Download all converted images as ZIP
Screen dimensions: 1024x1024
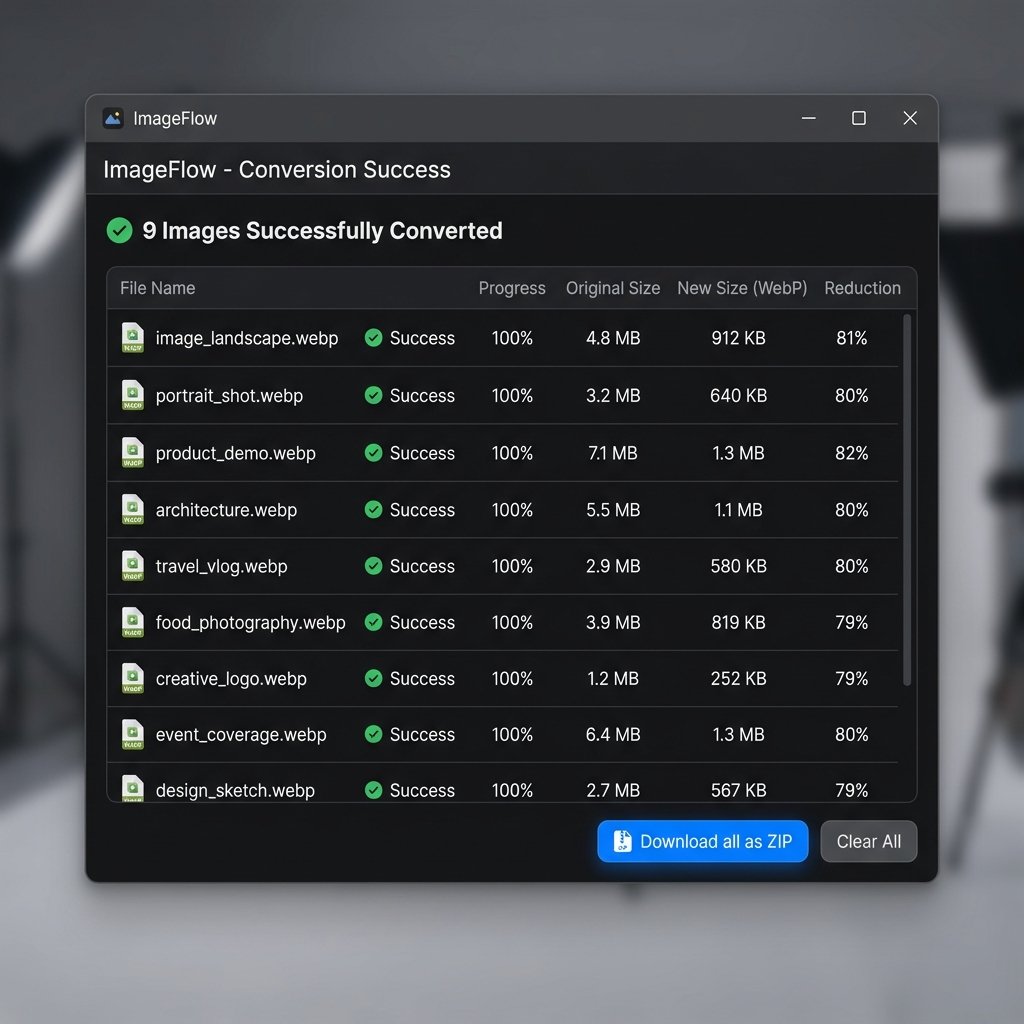tap(703, 841)
